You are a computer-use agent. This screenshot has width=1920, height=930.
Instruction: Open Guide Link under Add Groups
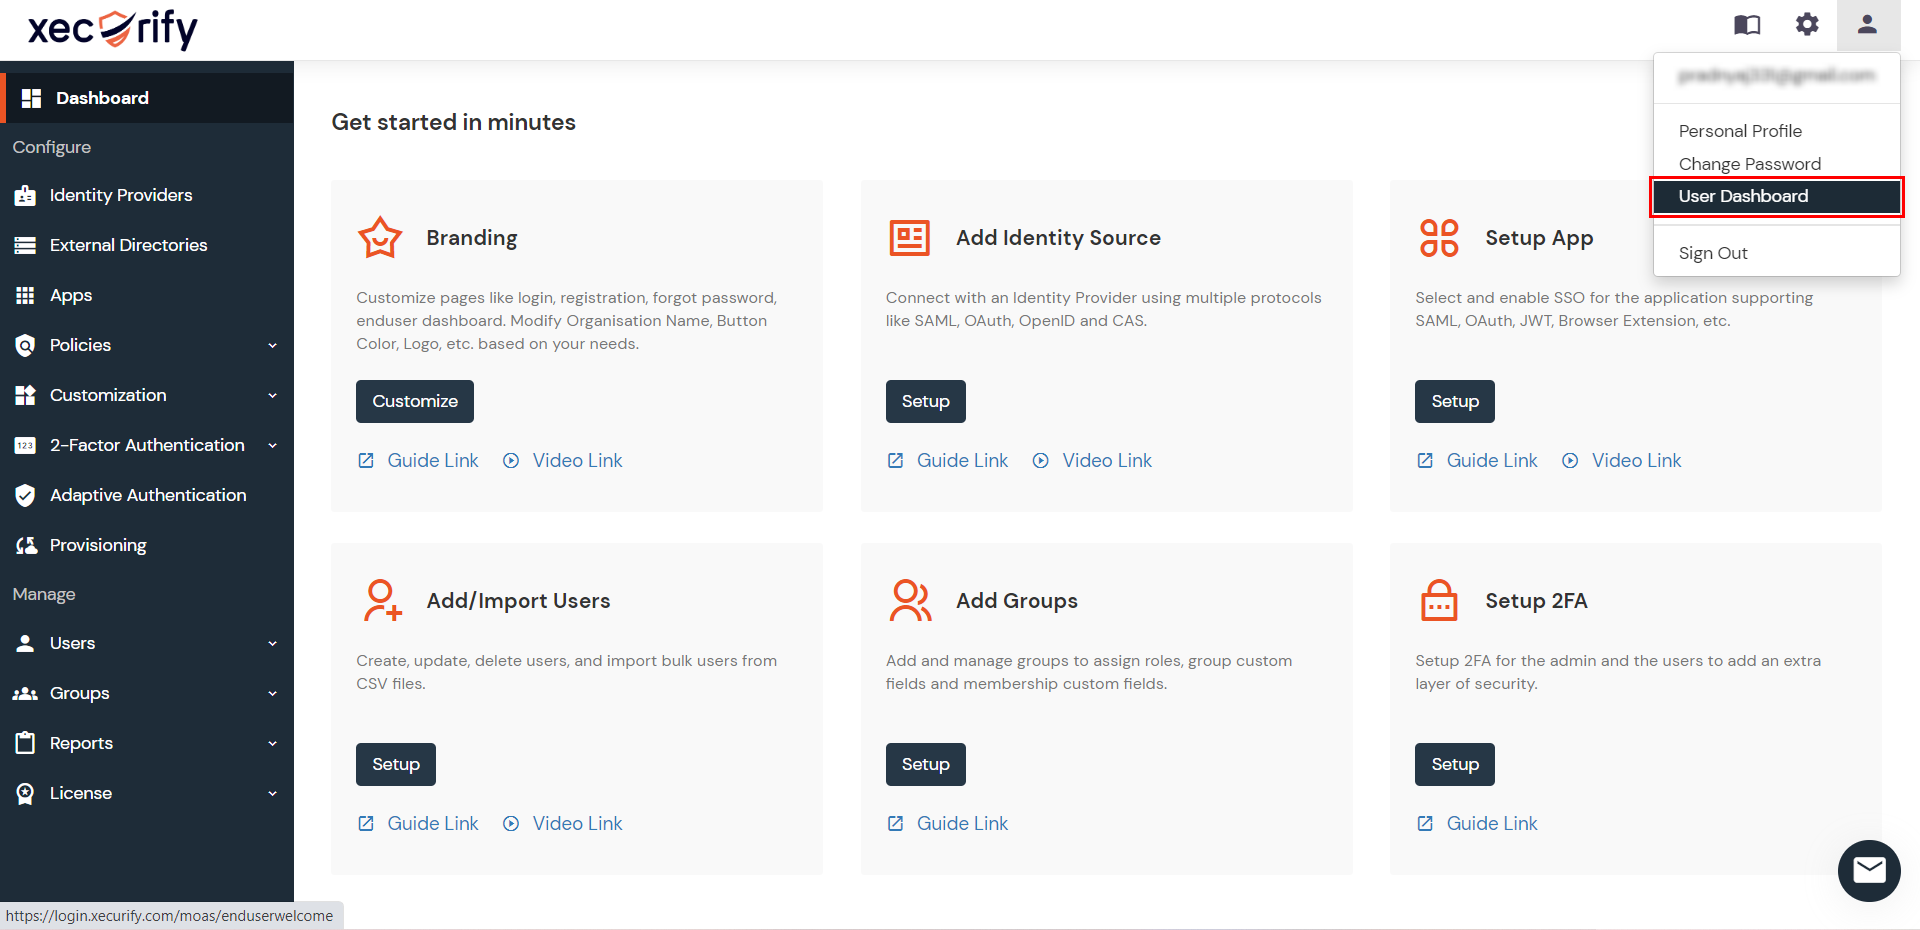(962, 824)
